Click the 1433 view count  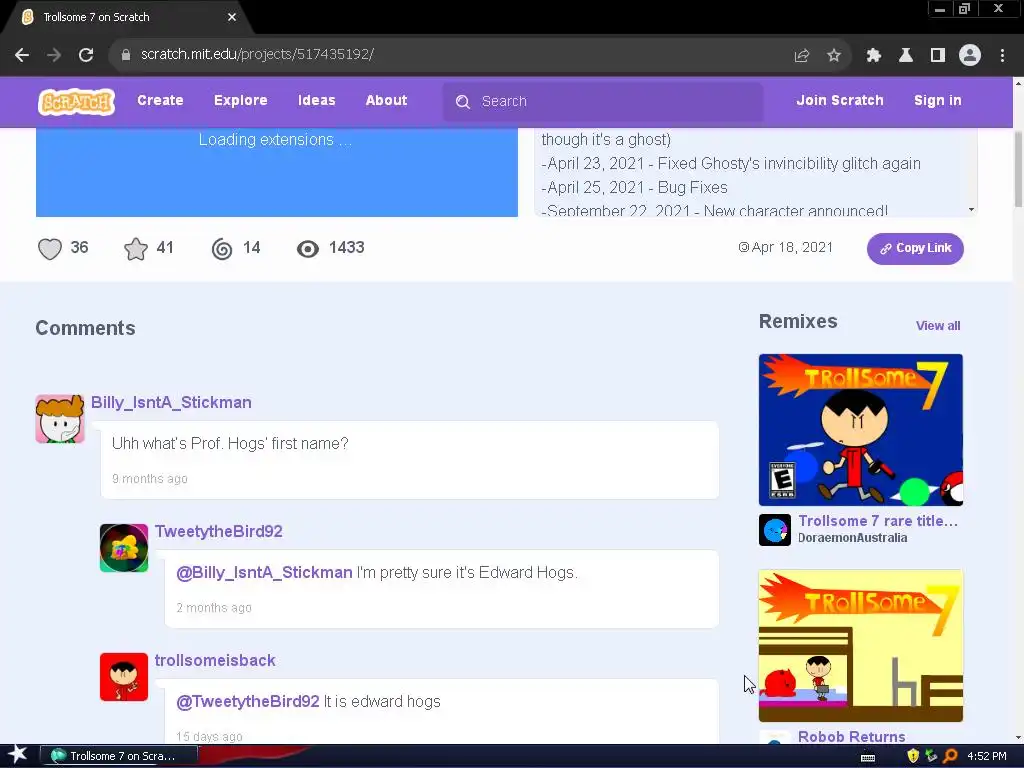pyautogui.click(x=347, y=248)
